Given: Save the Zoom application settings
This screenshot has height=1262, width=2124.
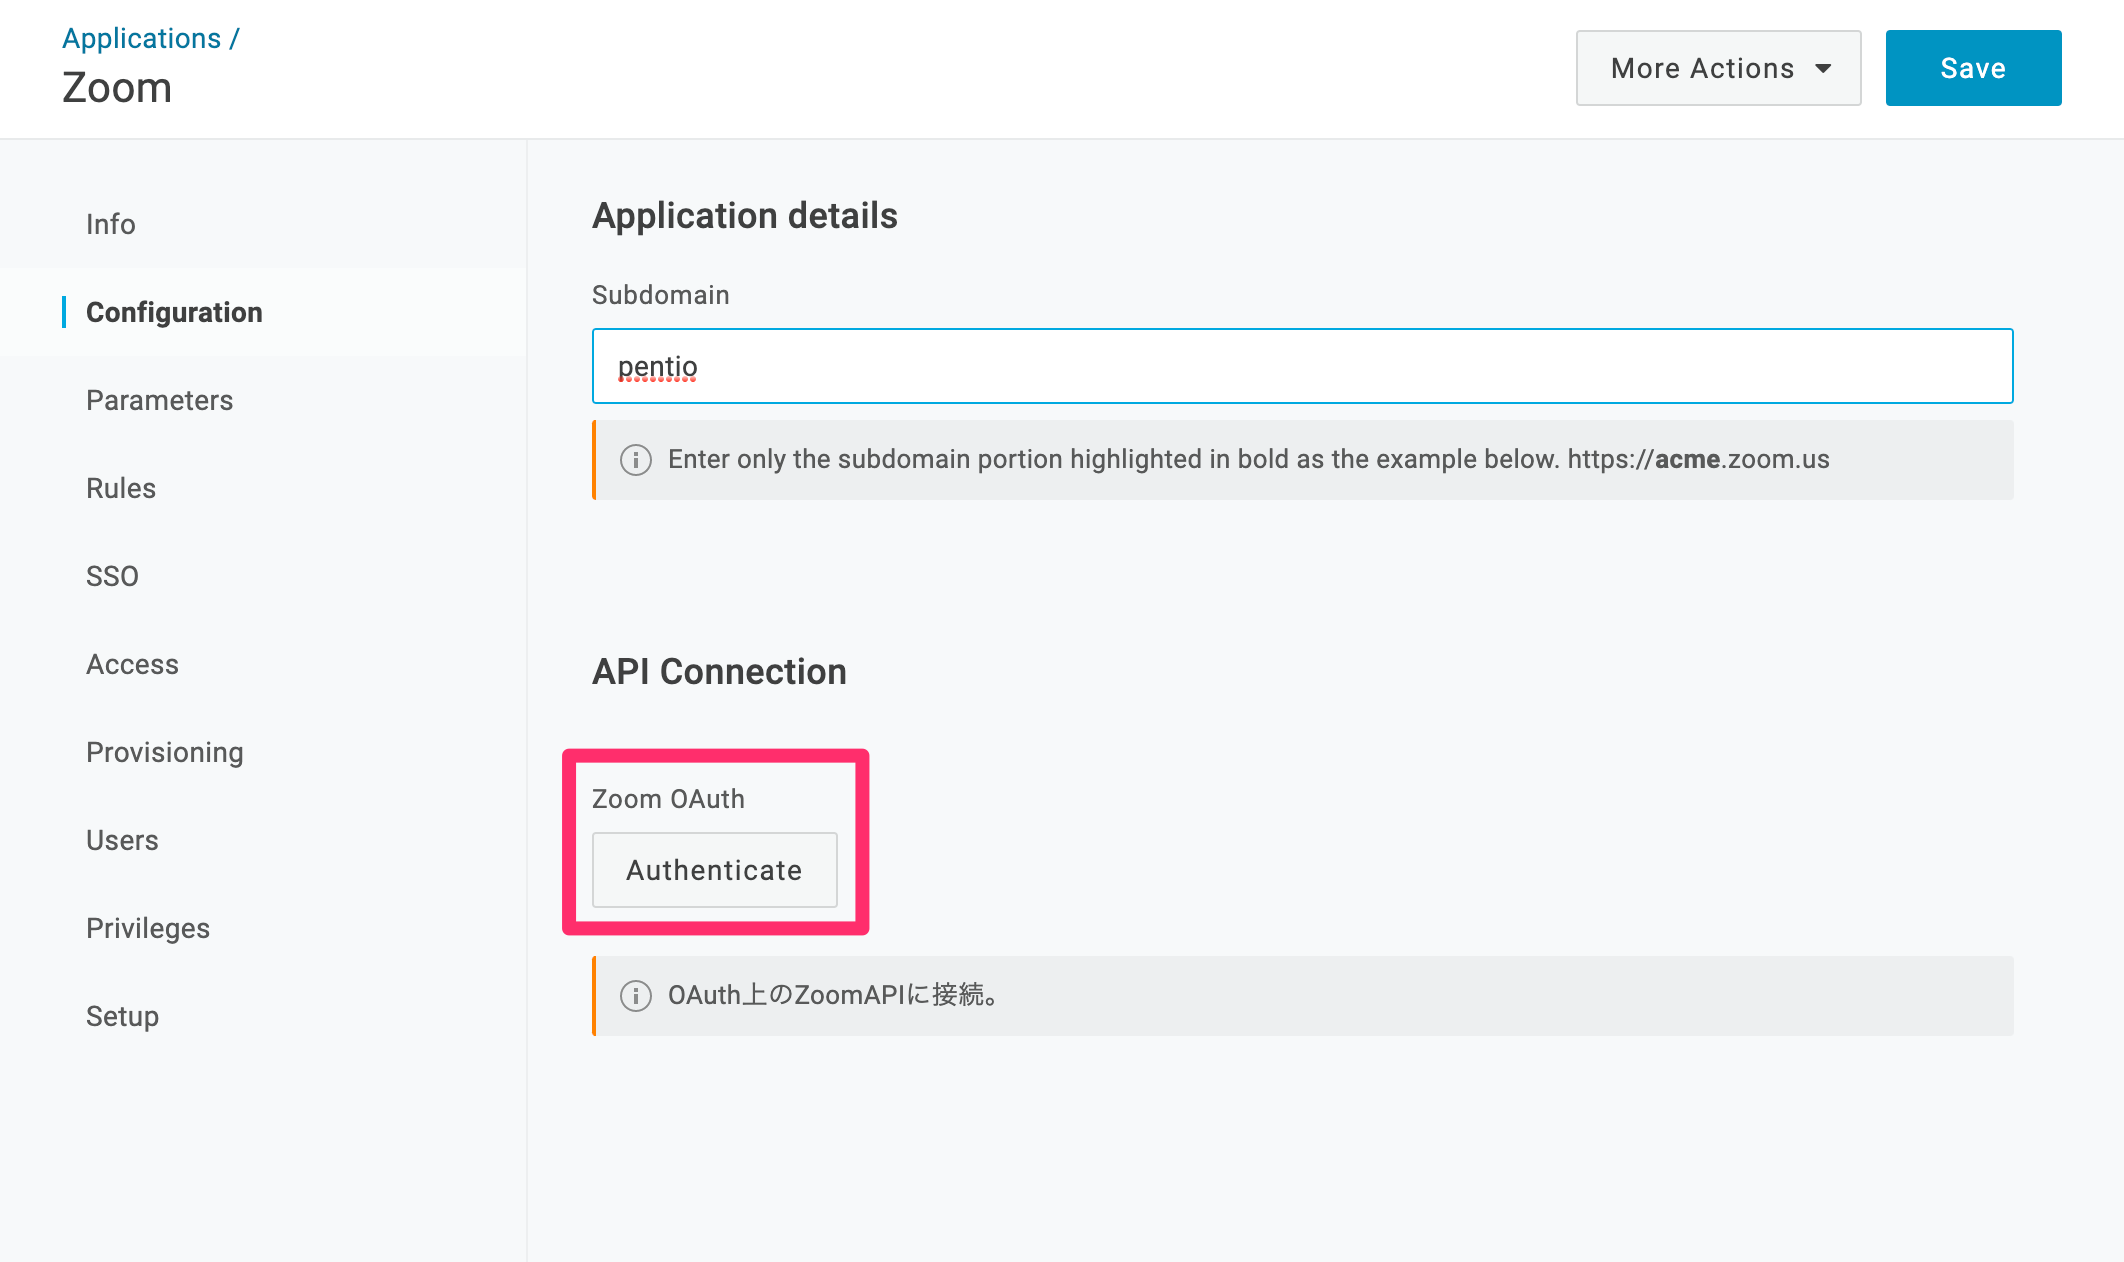Looking at the screenshot, I should click(1973, 68).
